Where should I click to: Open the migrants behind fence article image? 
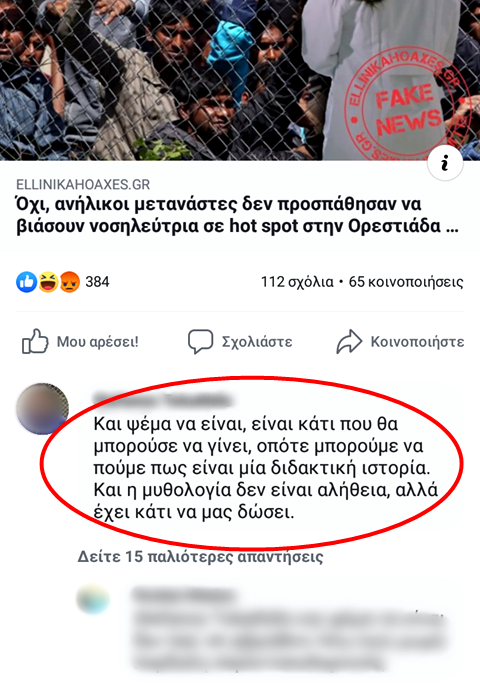click(240, 80)
